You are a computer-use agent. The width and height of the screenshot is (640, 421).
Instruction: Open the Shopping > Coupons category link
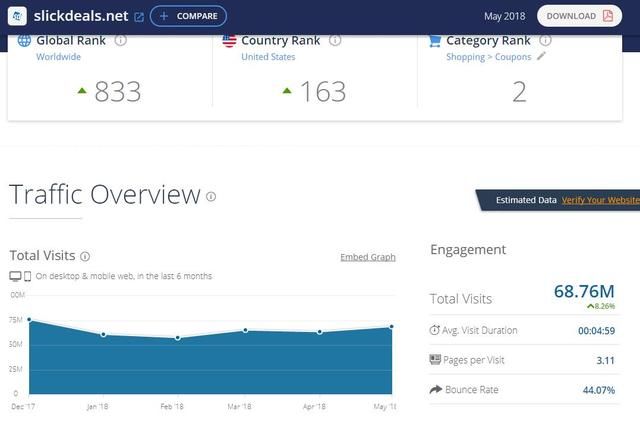(x=489, y=57)
